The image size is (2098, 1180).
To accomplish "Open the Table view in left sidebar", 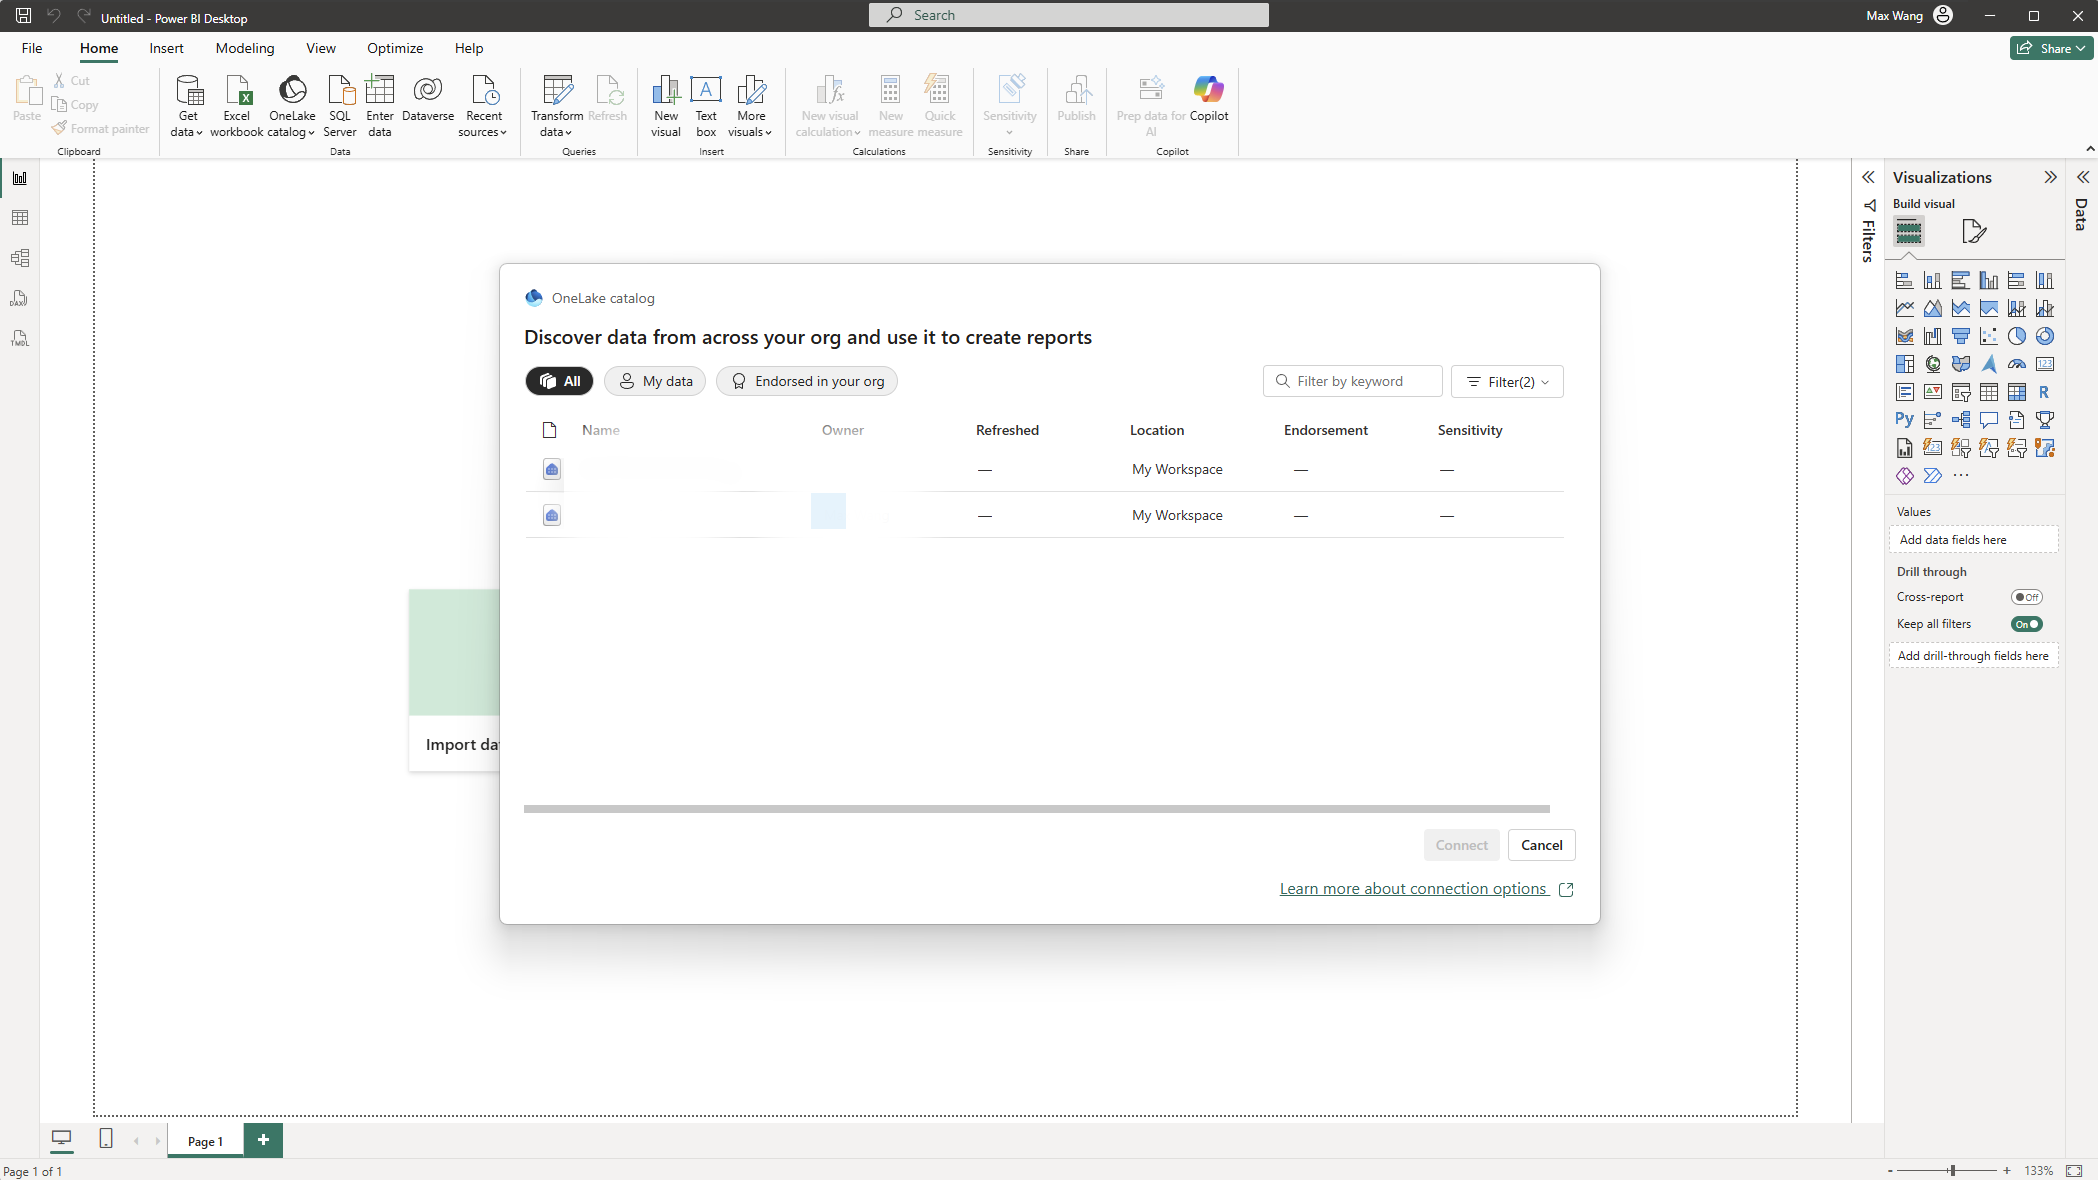I will pos(20,217).
